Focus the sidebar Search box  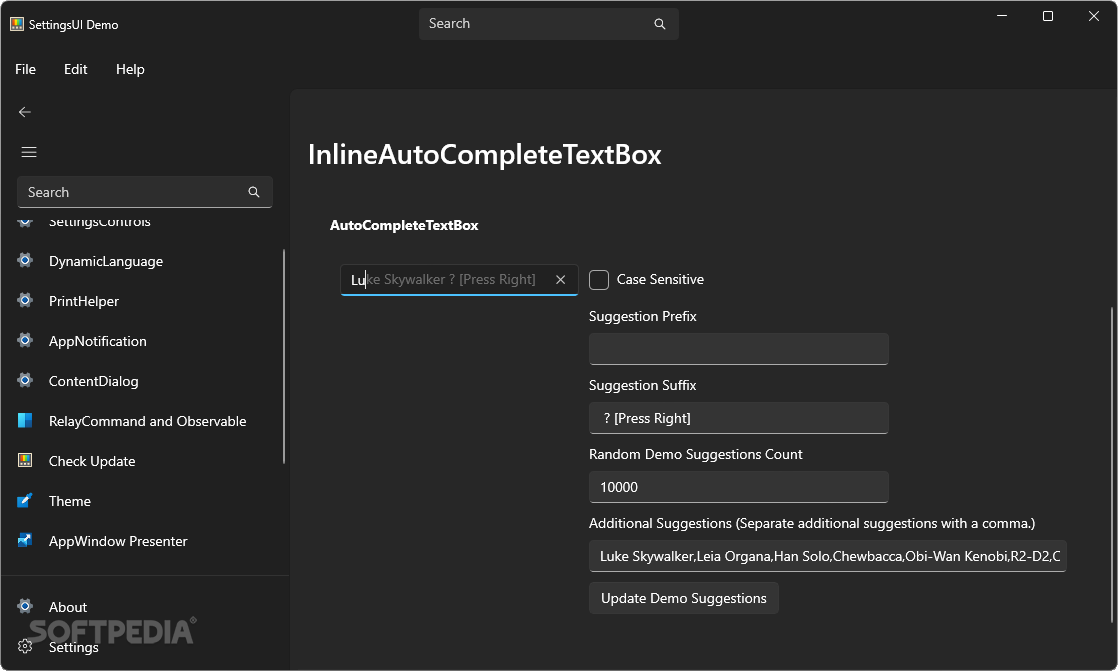[x=145, y=192]
